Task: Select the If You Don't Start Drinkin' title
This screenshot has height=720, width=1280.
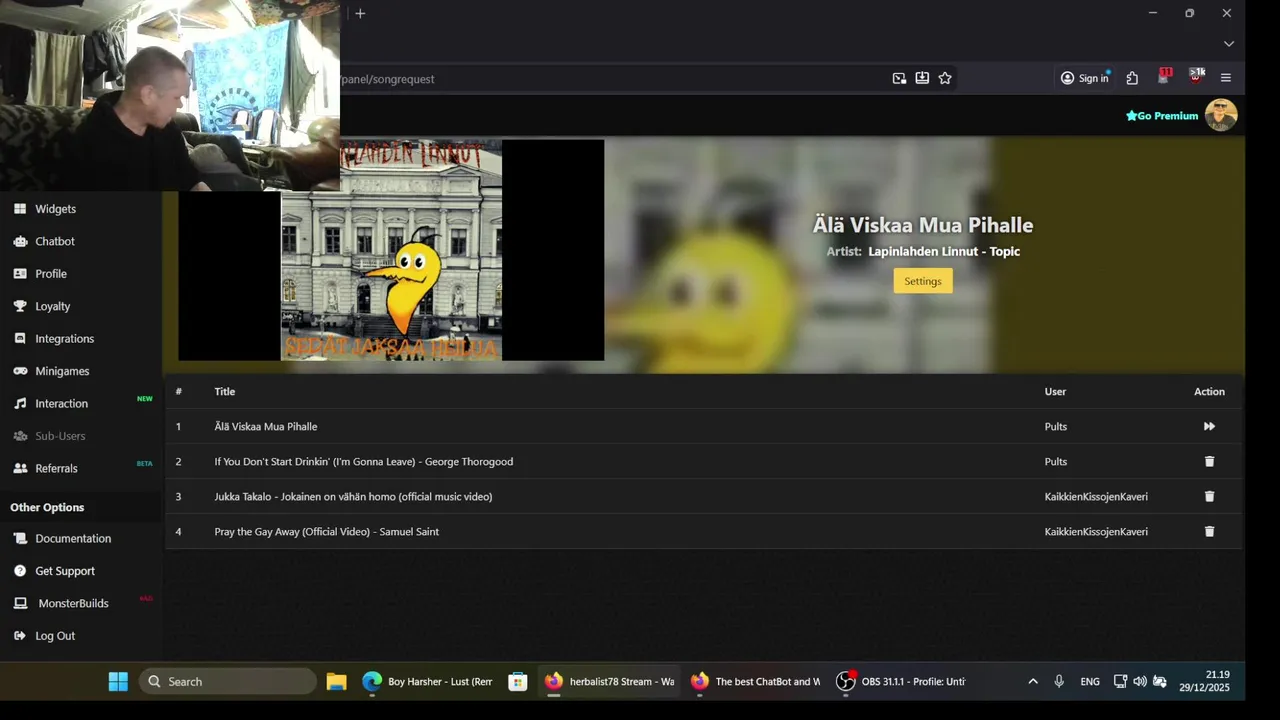Action: (x=364, y=461)
